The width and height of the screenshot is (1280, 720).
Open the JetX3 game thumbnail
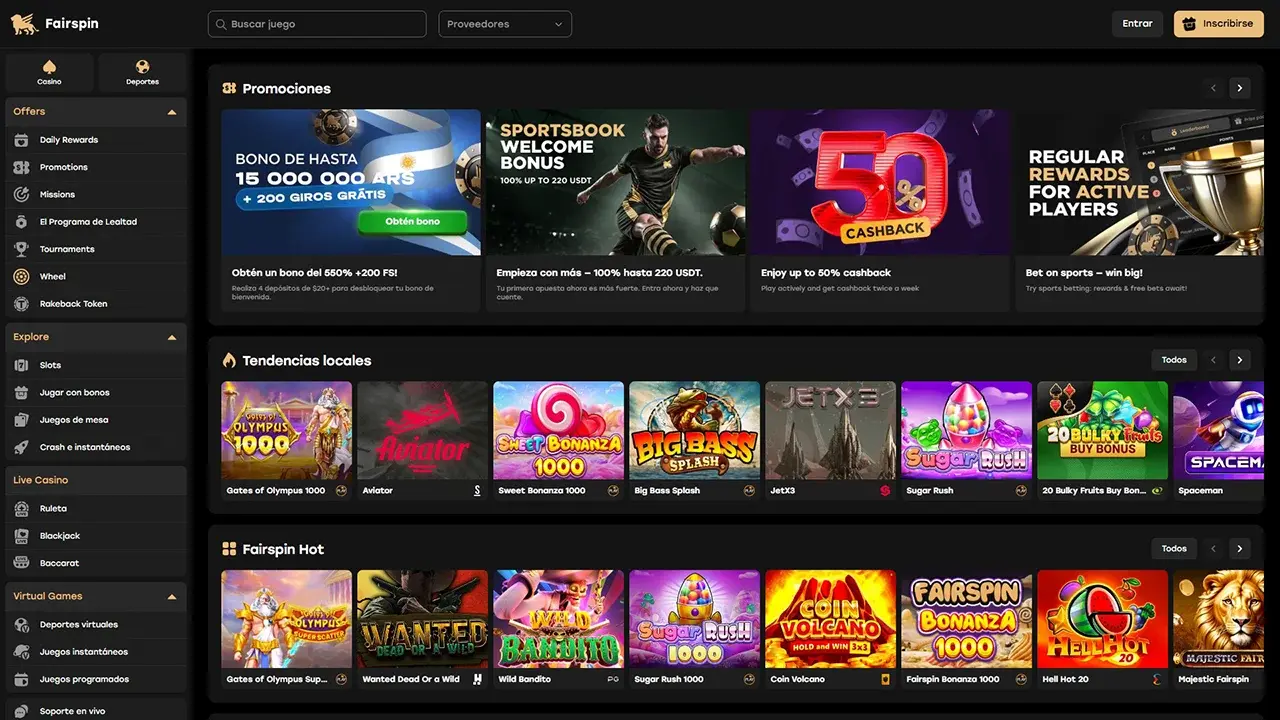pyautogui.click(x=830, y=431)
